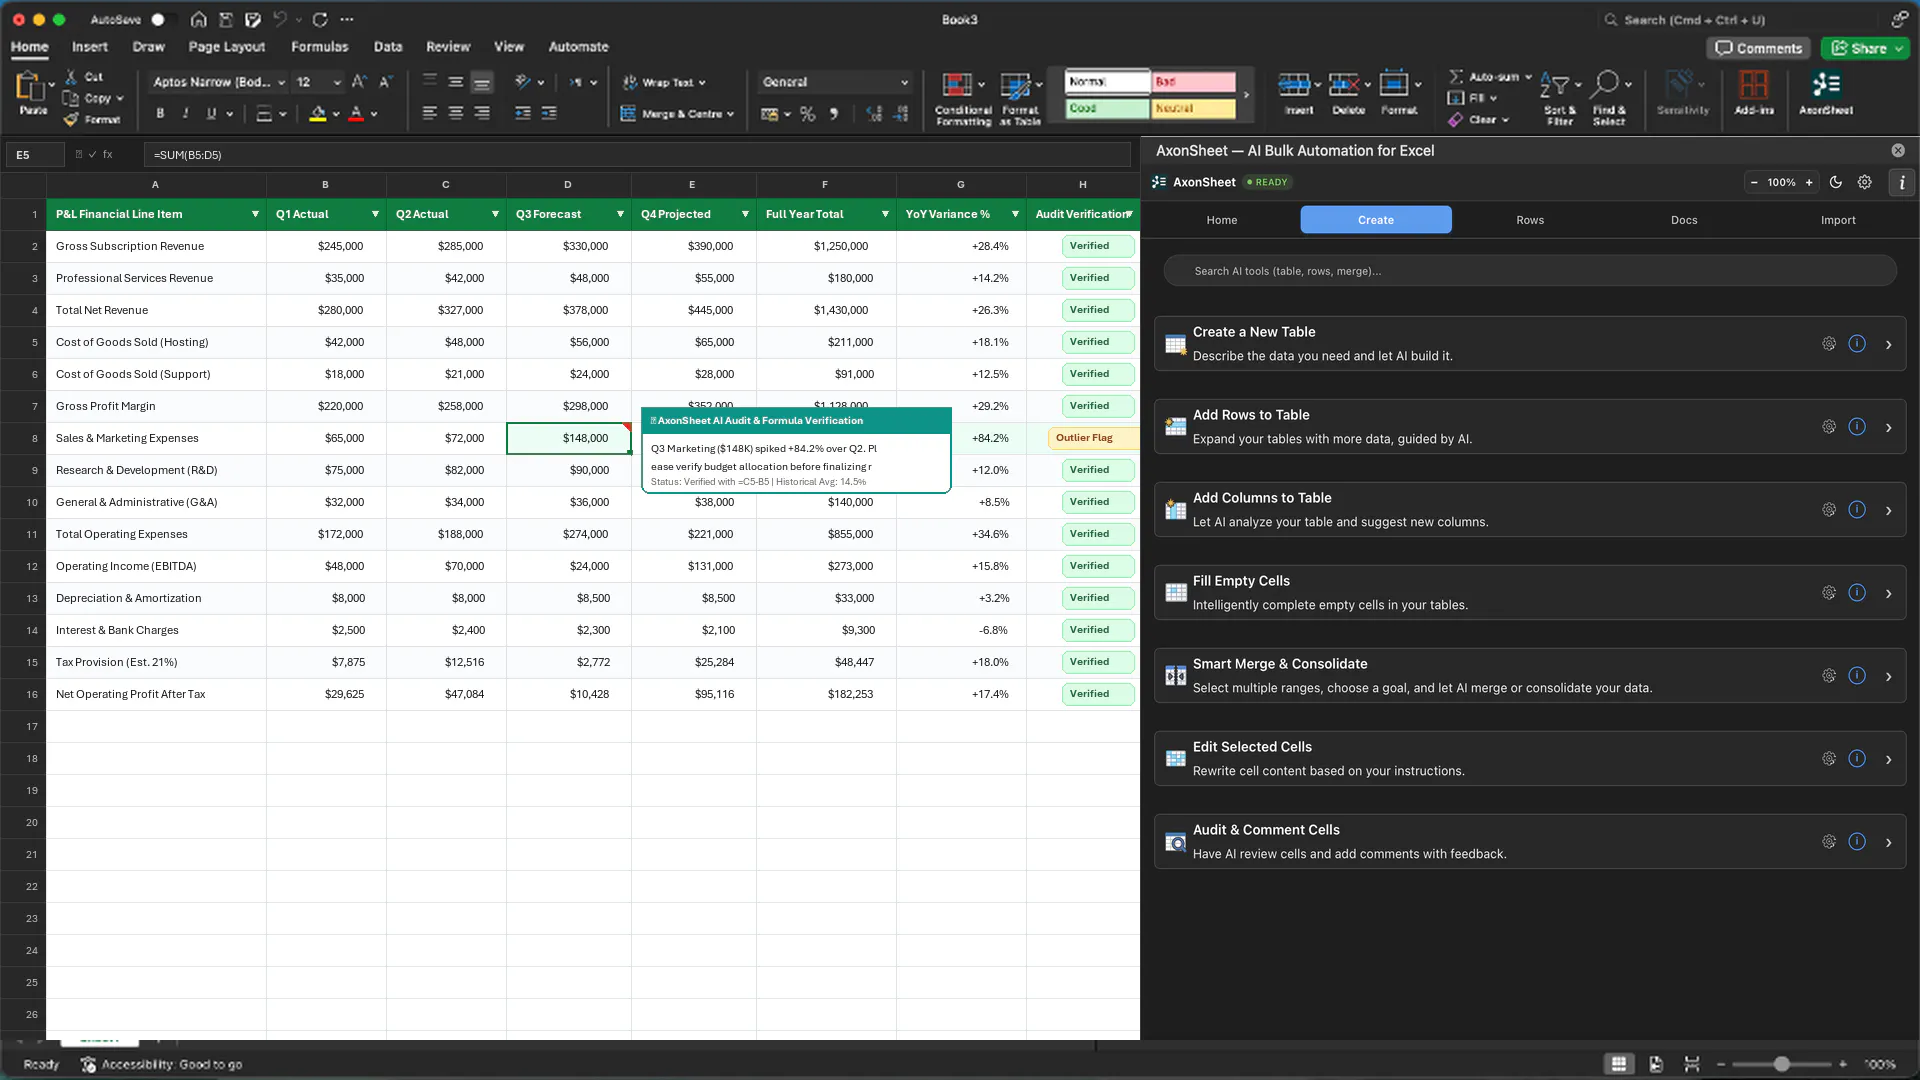Increase font size with the larger A icon
Screen dimensions: 1920x1080
(359, 82)
